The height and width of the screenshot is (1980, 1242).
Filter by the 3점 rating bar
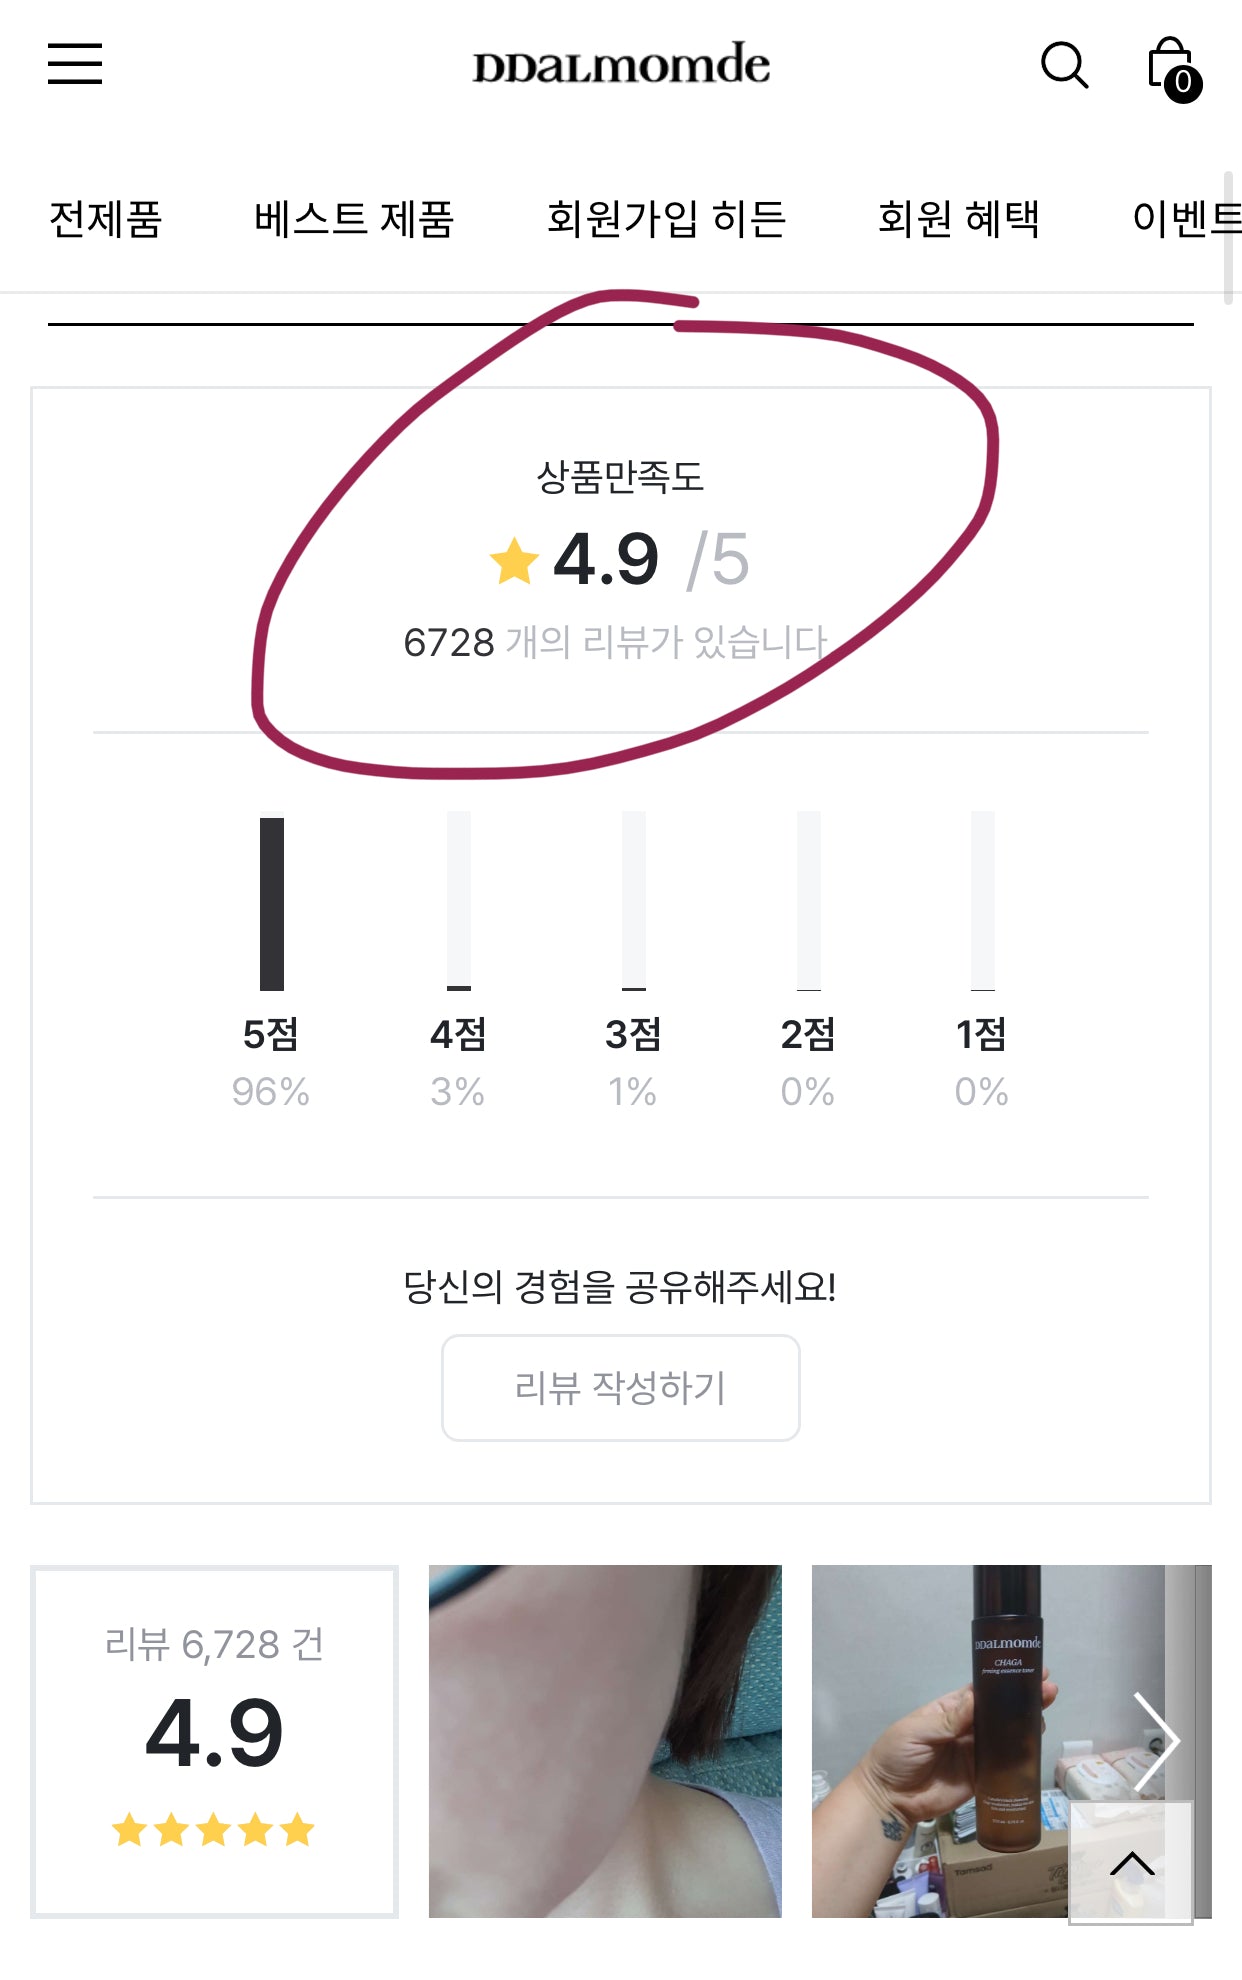(634, 903)
